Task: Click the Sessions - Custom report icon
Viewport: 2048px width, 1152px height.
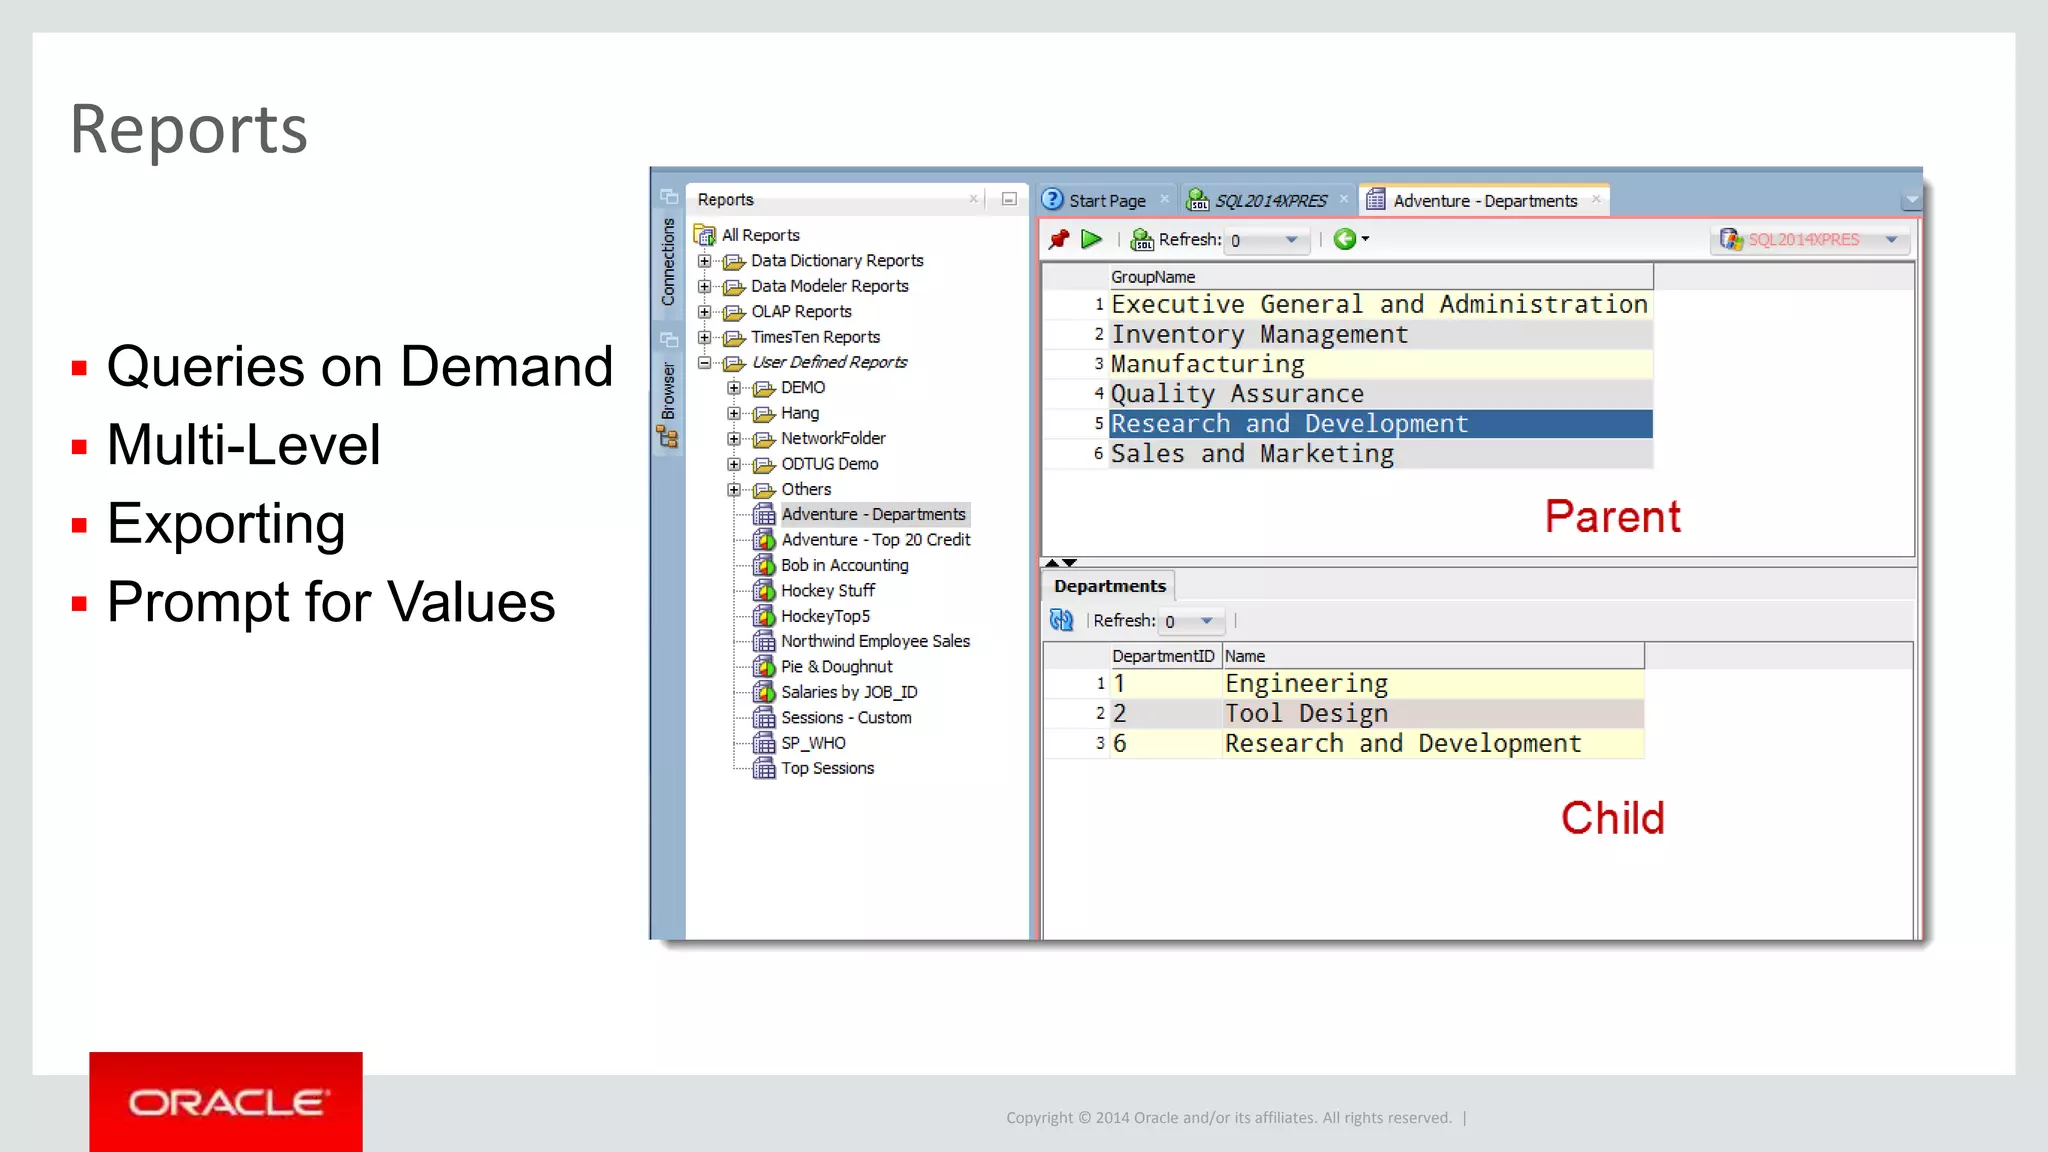Action: 764,718
